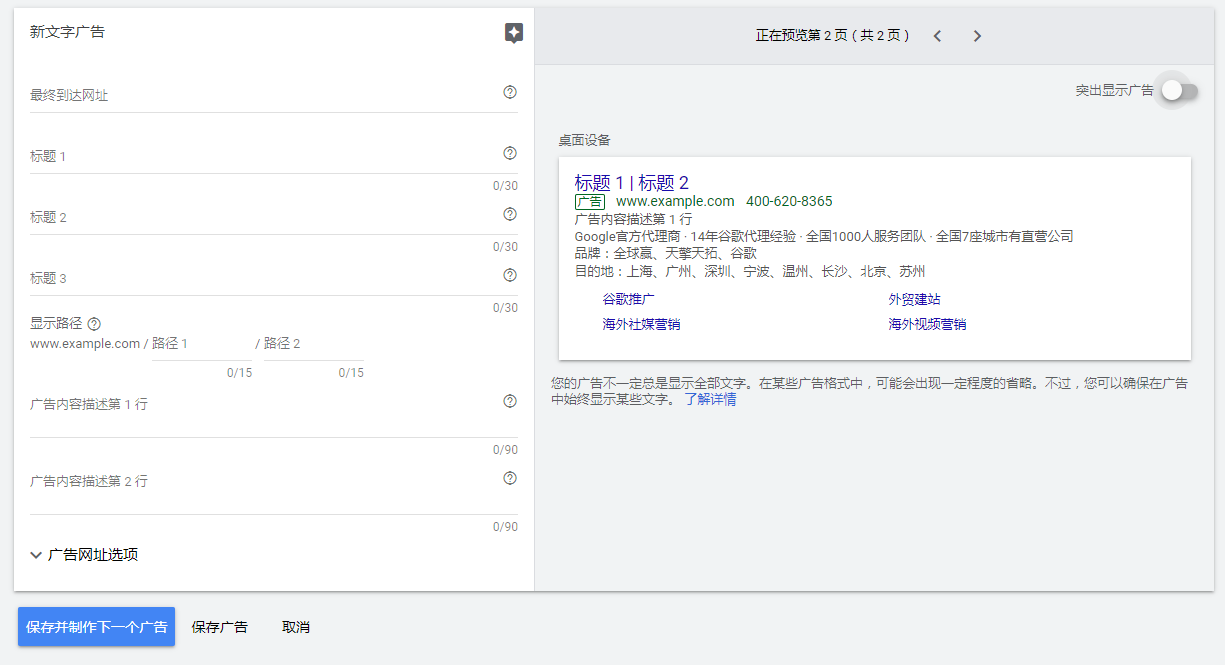Image resolution: width=1225 pixels, height=665 pixels.
Task: Click www.example.com in the ad preview
Action: click(675, 201)
